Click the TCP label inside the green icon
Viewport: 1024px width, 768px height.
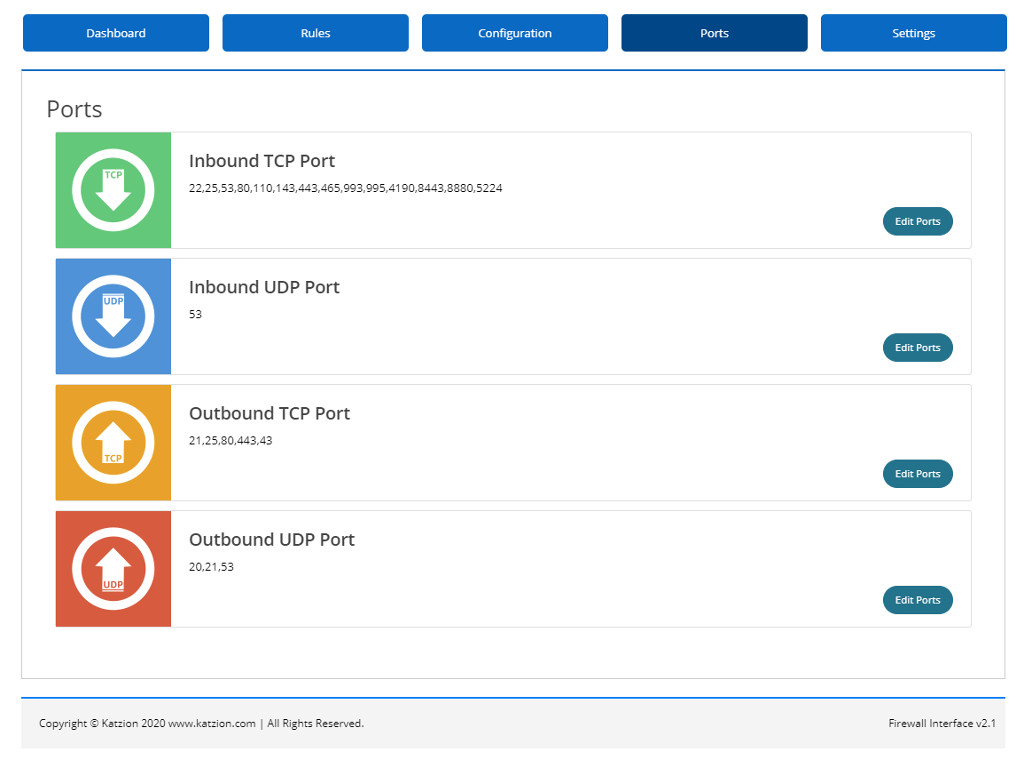click(113, 176)
